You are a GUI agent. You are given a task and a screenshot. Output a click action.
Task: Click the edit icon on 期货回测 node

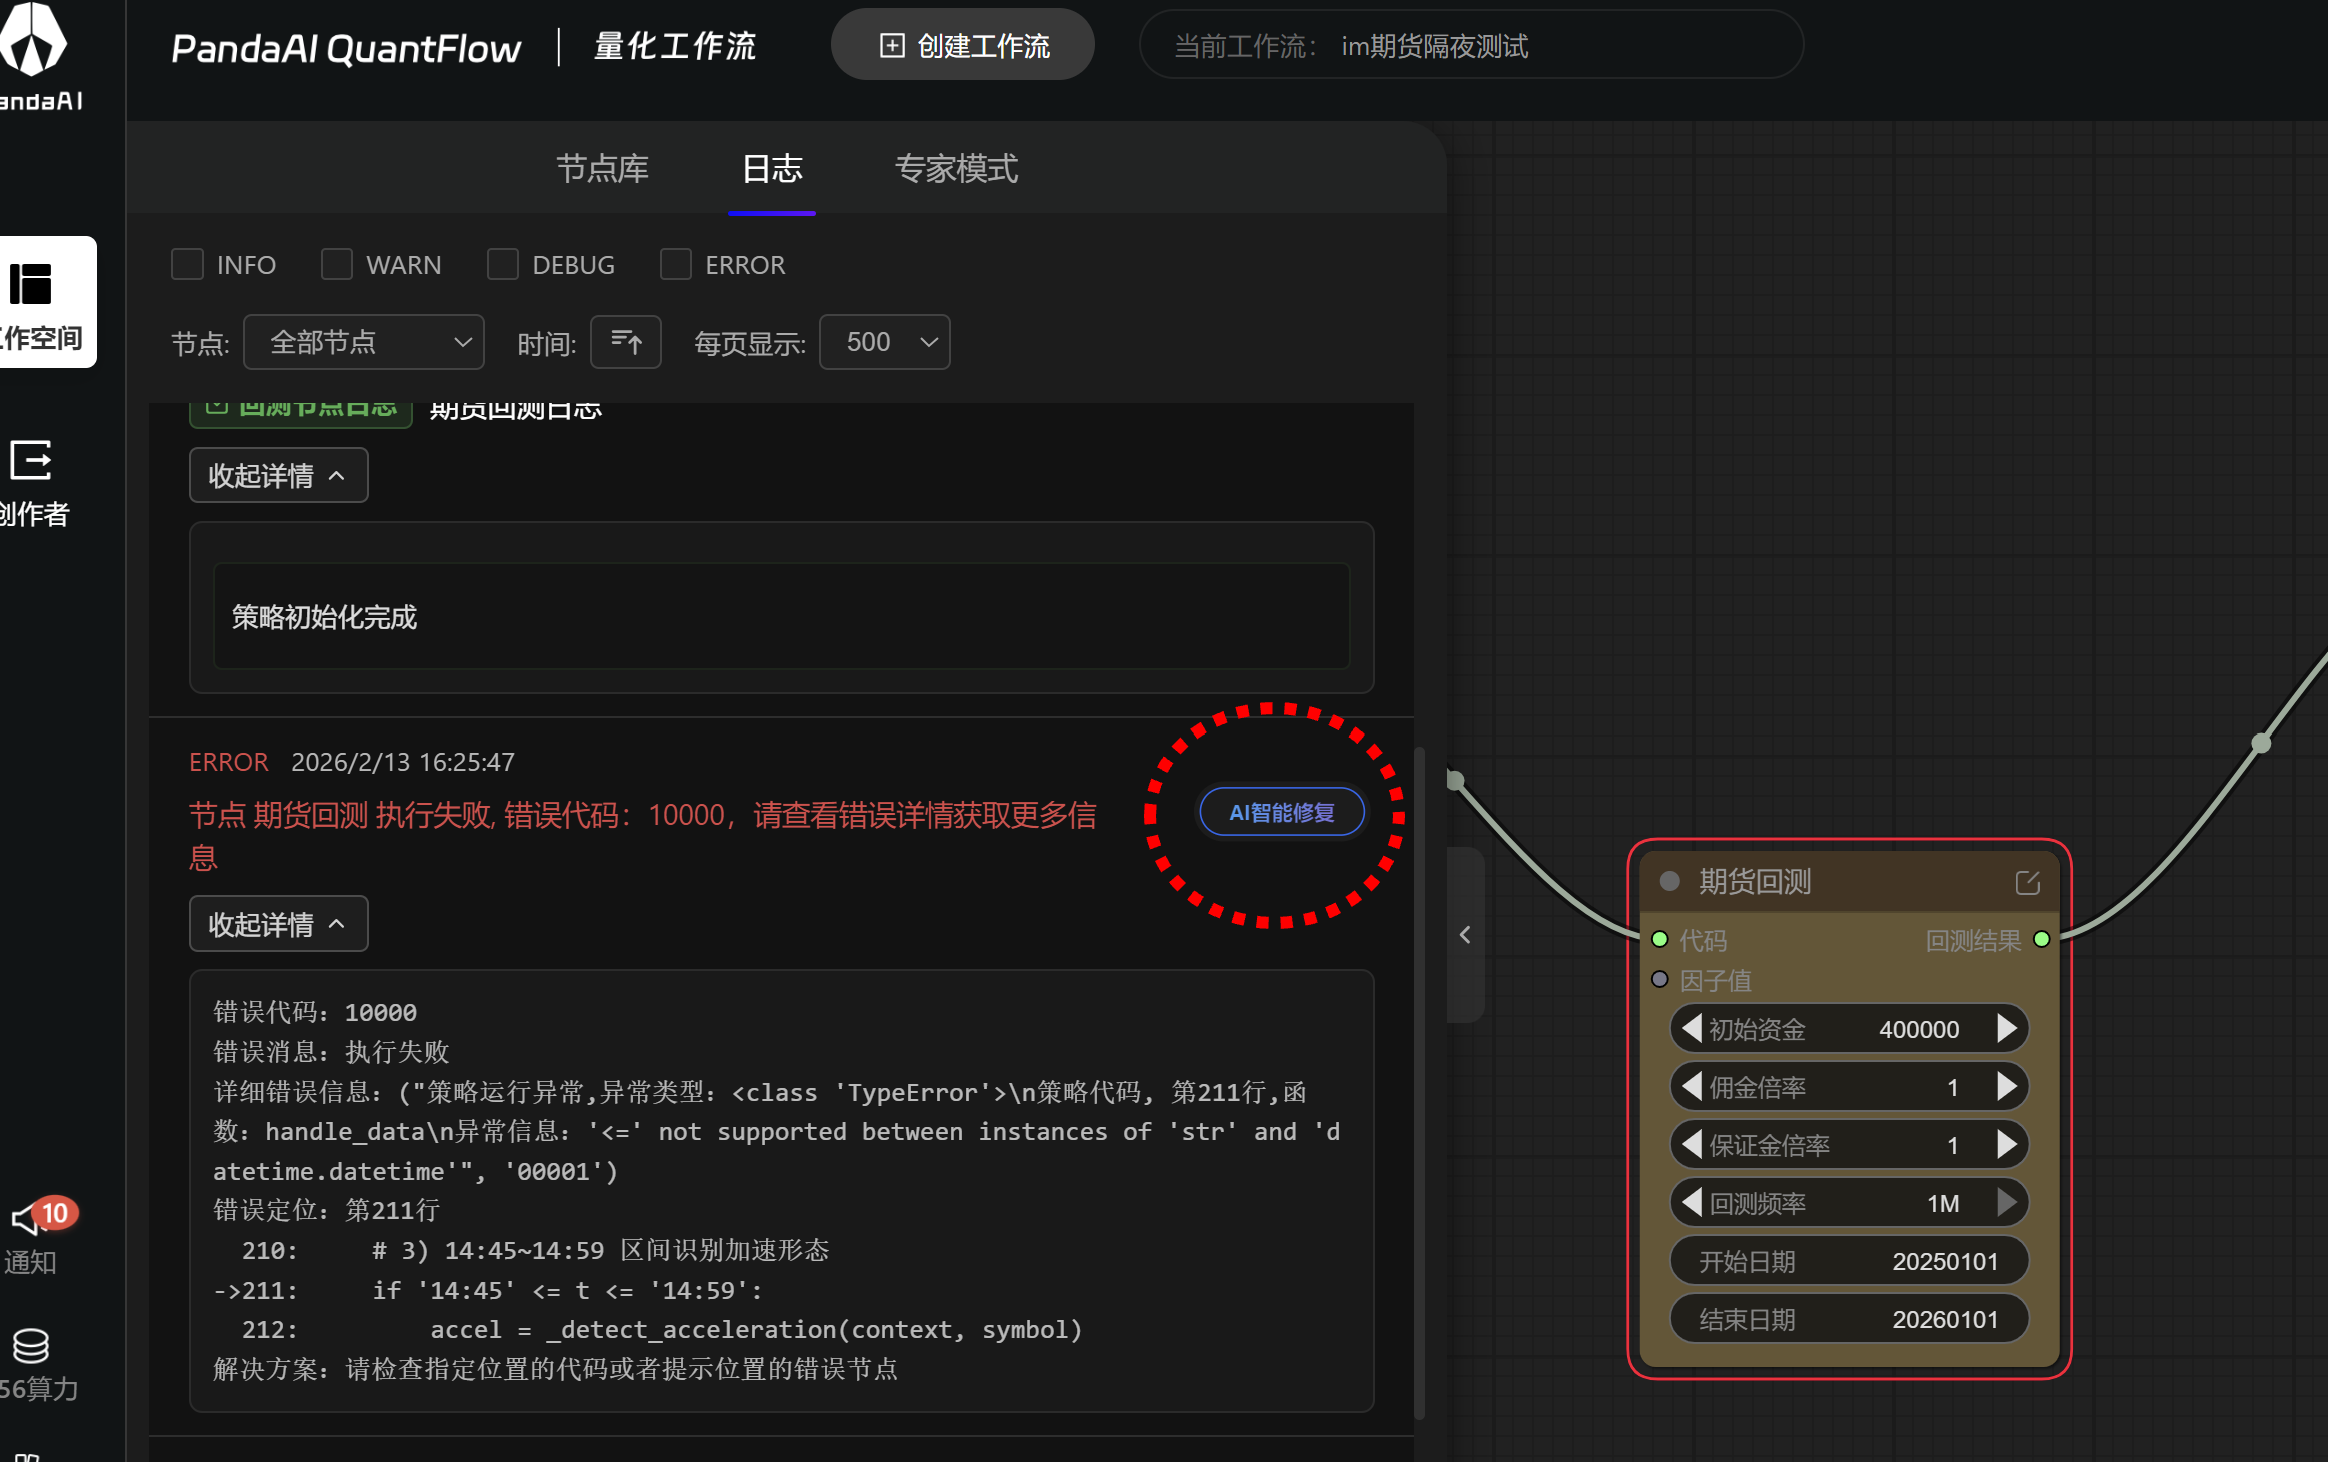2027,882
